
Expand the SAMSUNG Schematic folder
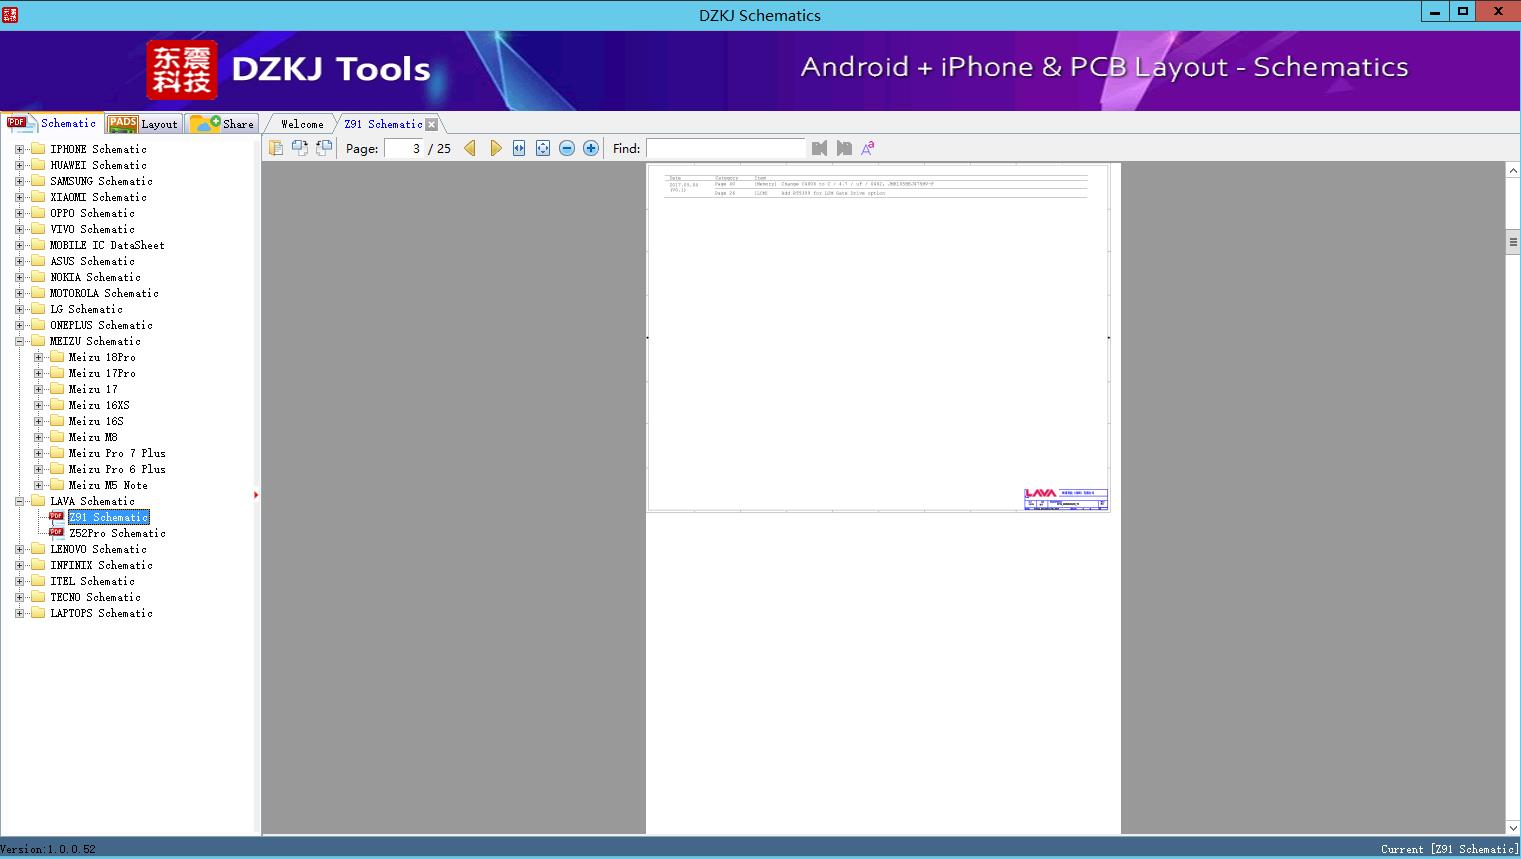[19, 181]
